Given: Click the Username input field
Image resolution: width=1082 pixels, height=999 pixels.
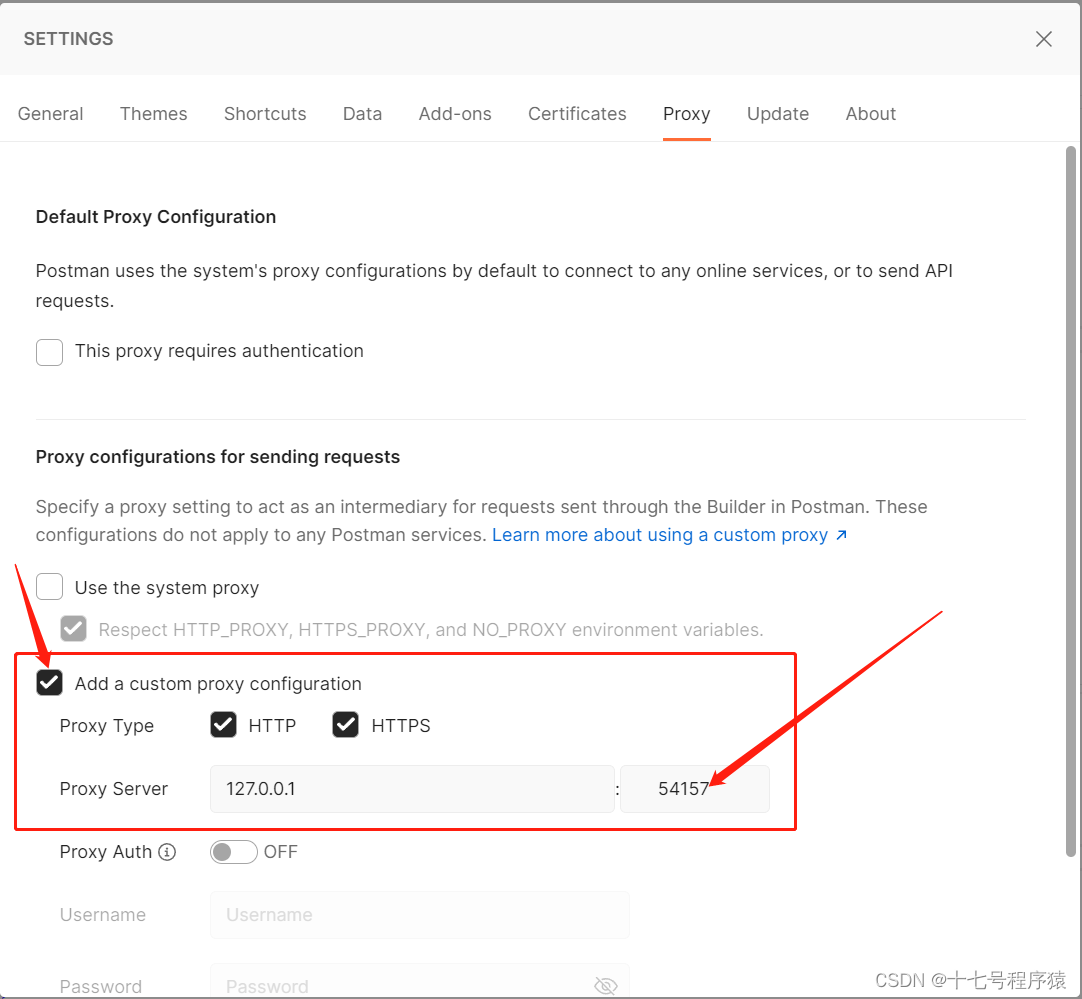Looking at the screenshot, I should pos(420,915).
